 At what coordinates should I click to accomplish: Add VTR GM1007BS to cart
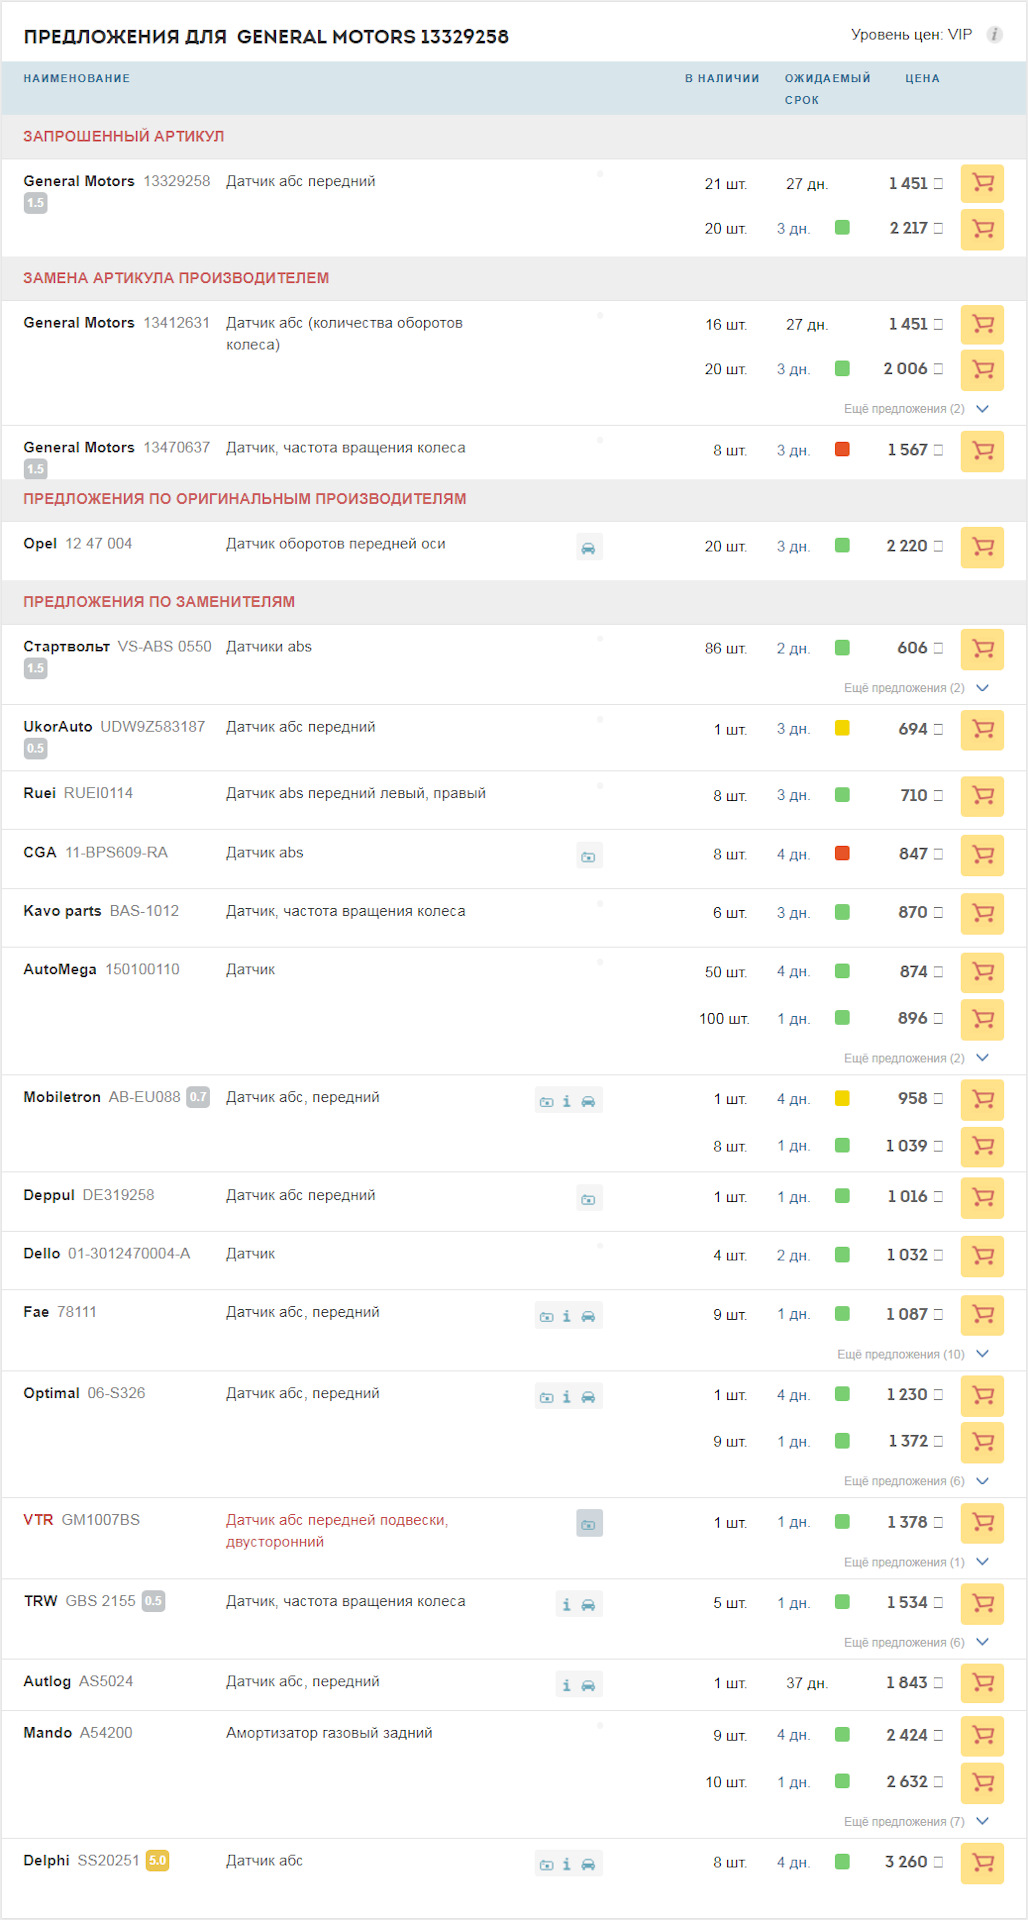pyautogui.click(x=982, y=1523)
